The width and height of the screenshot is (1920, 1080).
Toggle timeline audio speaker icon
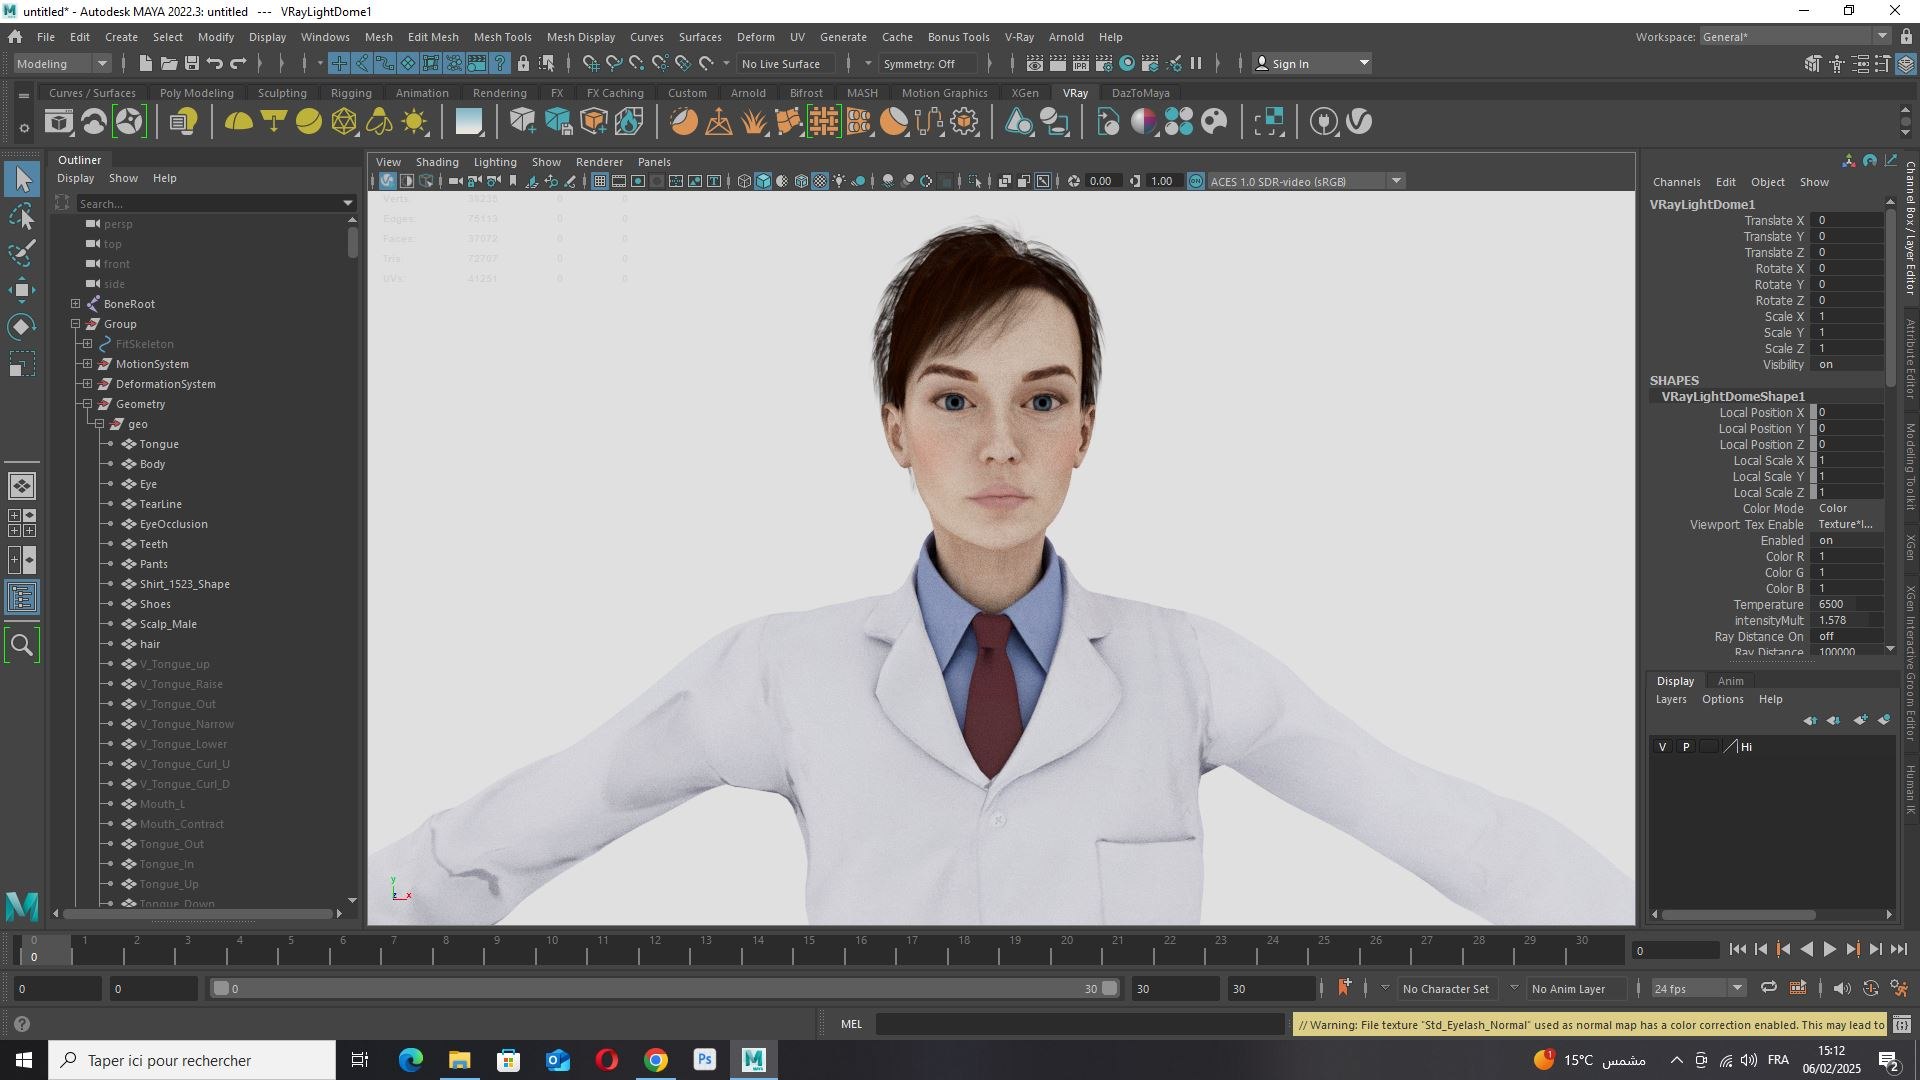(x=1841, y=988)
